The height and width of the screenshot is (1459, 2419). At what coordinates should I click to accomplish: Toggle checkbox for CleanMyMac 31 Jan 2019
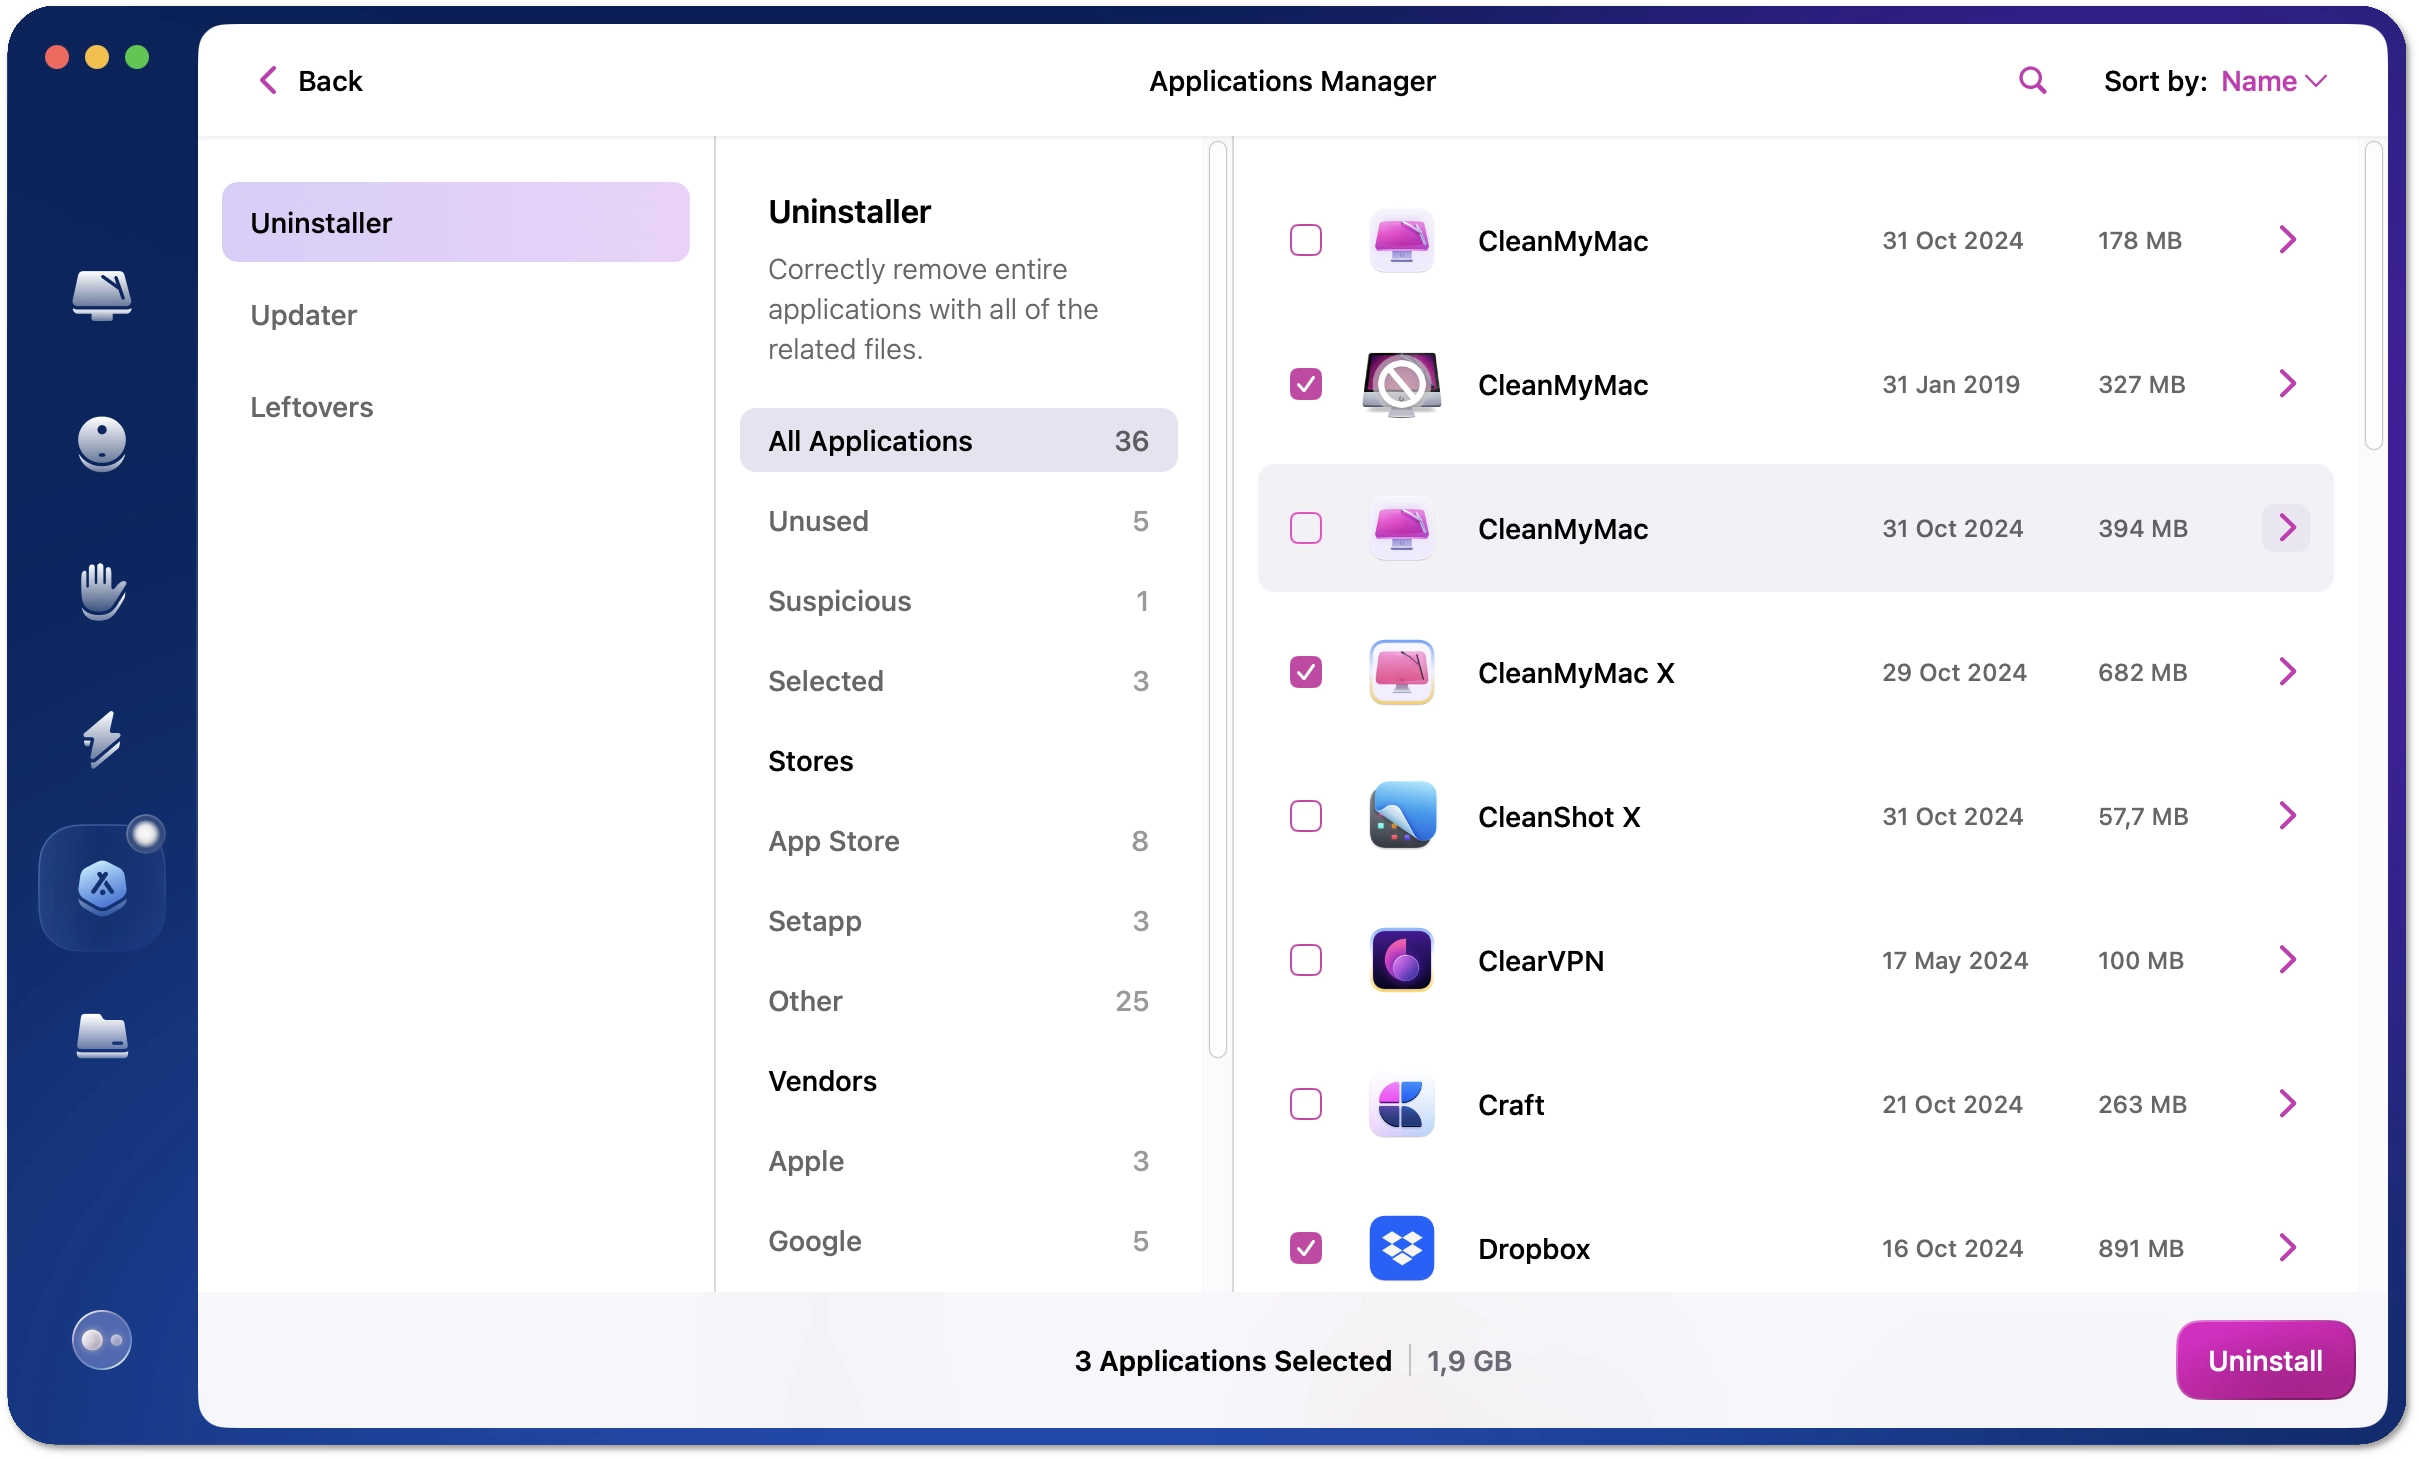coord(1305,384)
